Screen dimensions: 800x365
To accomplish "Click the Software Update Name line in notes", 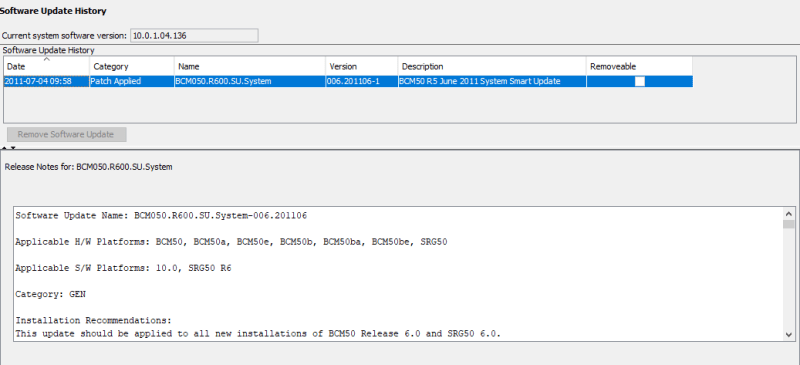I will pos(161,215).
